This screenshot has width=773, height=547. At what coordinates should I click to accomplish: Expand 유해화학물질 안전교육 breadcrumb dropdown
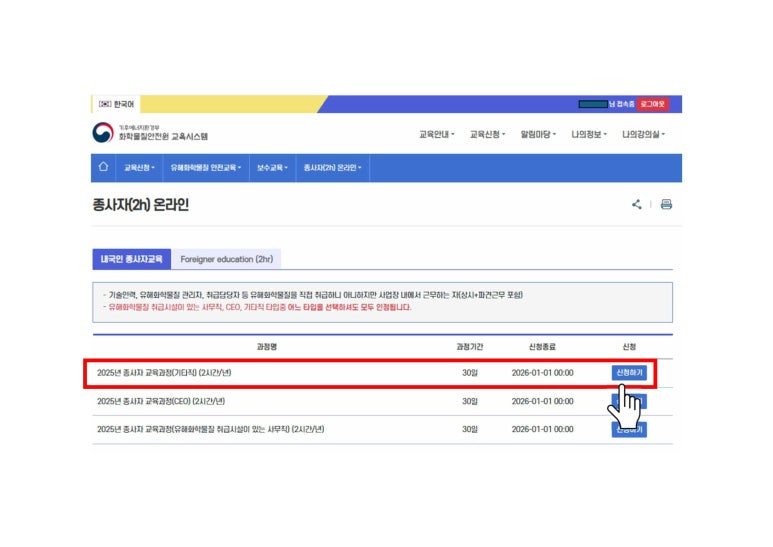tap(204, 168)
